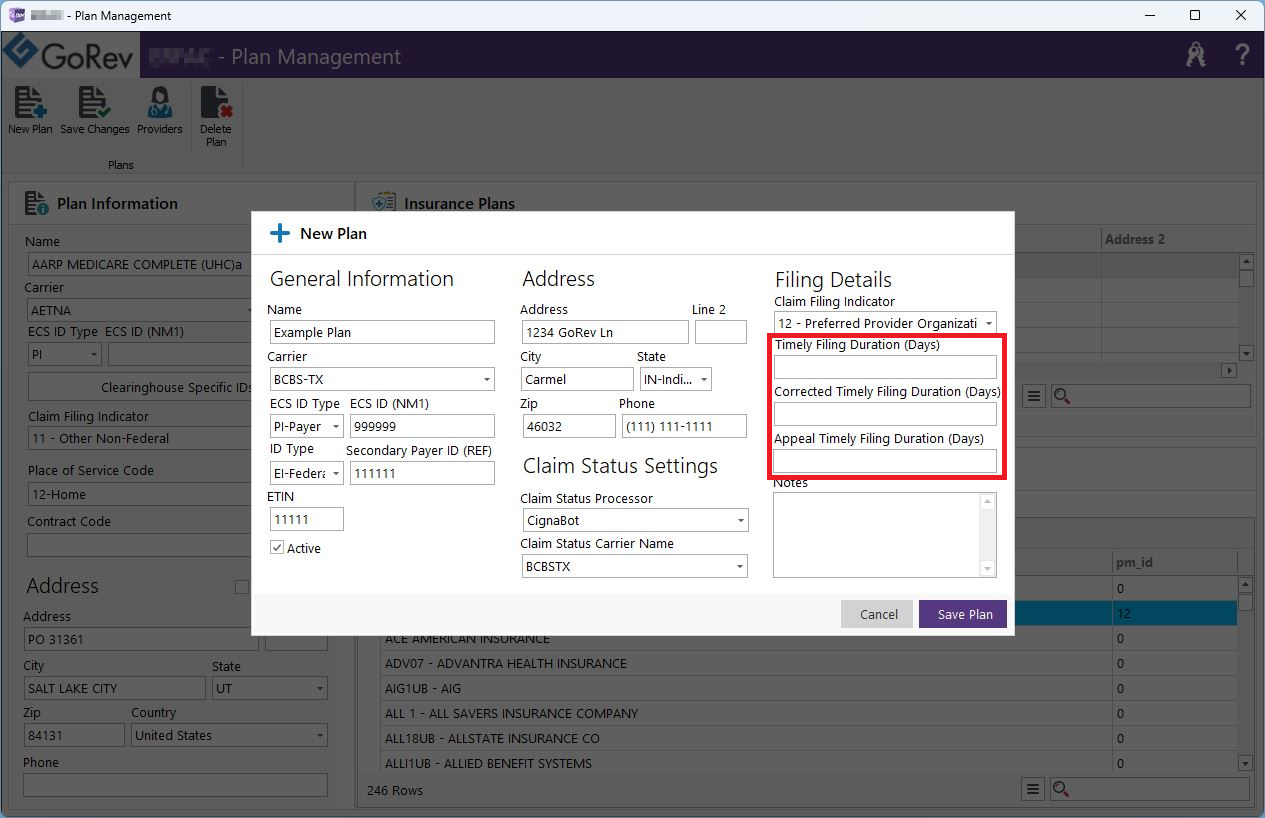1265x818 pixels.
Task: Select the ALLI1UB - ALLIED BENEFIT SYSTEMS row
Action: (809, 763)
